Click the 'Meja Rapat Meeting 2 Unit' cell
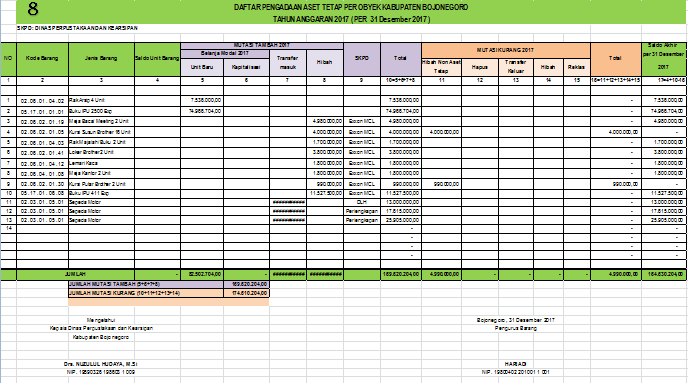 pyautogui.click(x=101, y=121)
